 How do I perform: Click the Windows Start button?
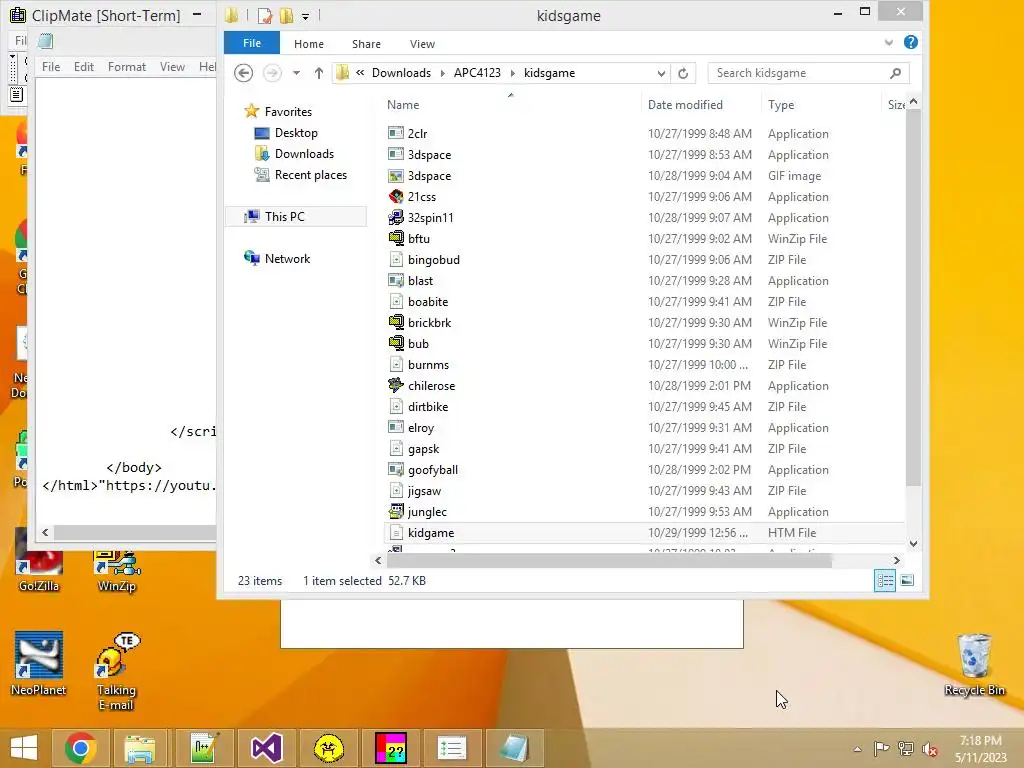(24, 748)
